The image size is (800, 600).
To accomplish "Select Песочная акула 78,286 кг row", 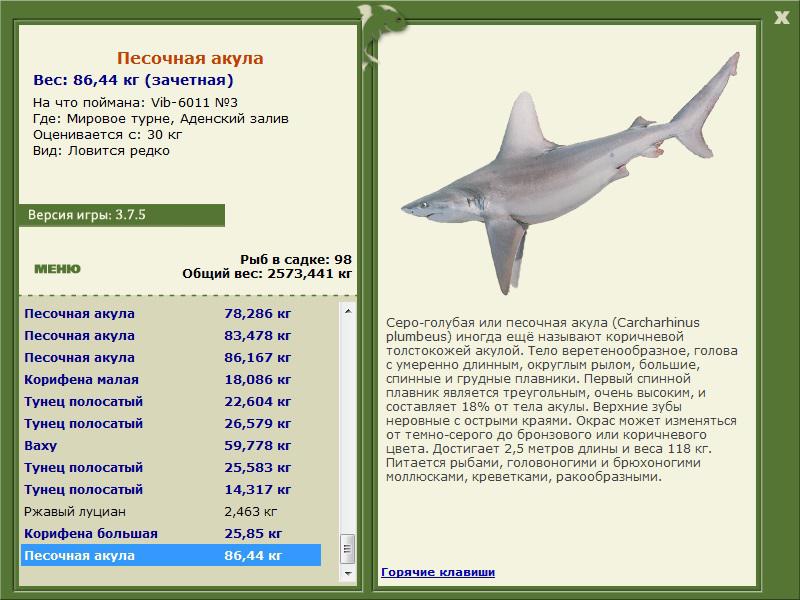I will [171, 313].
